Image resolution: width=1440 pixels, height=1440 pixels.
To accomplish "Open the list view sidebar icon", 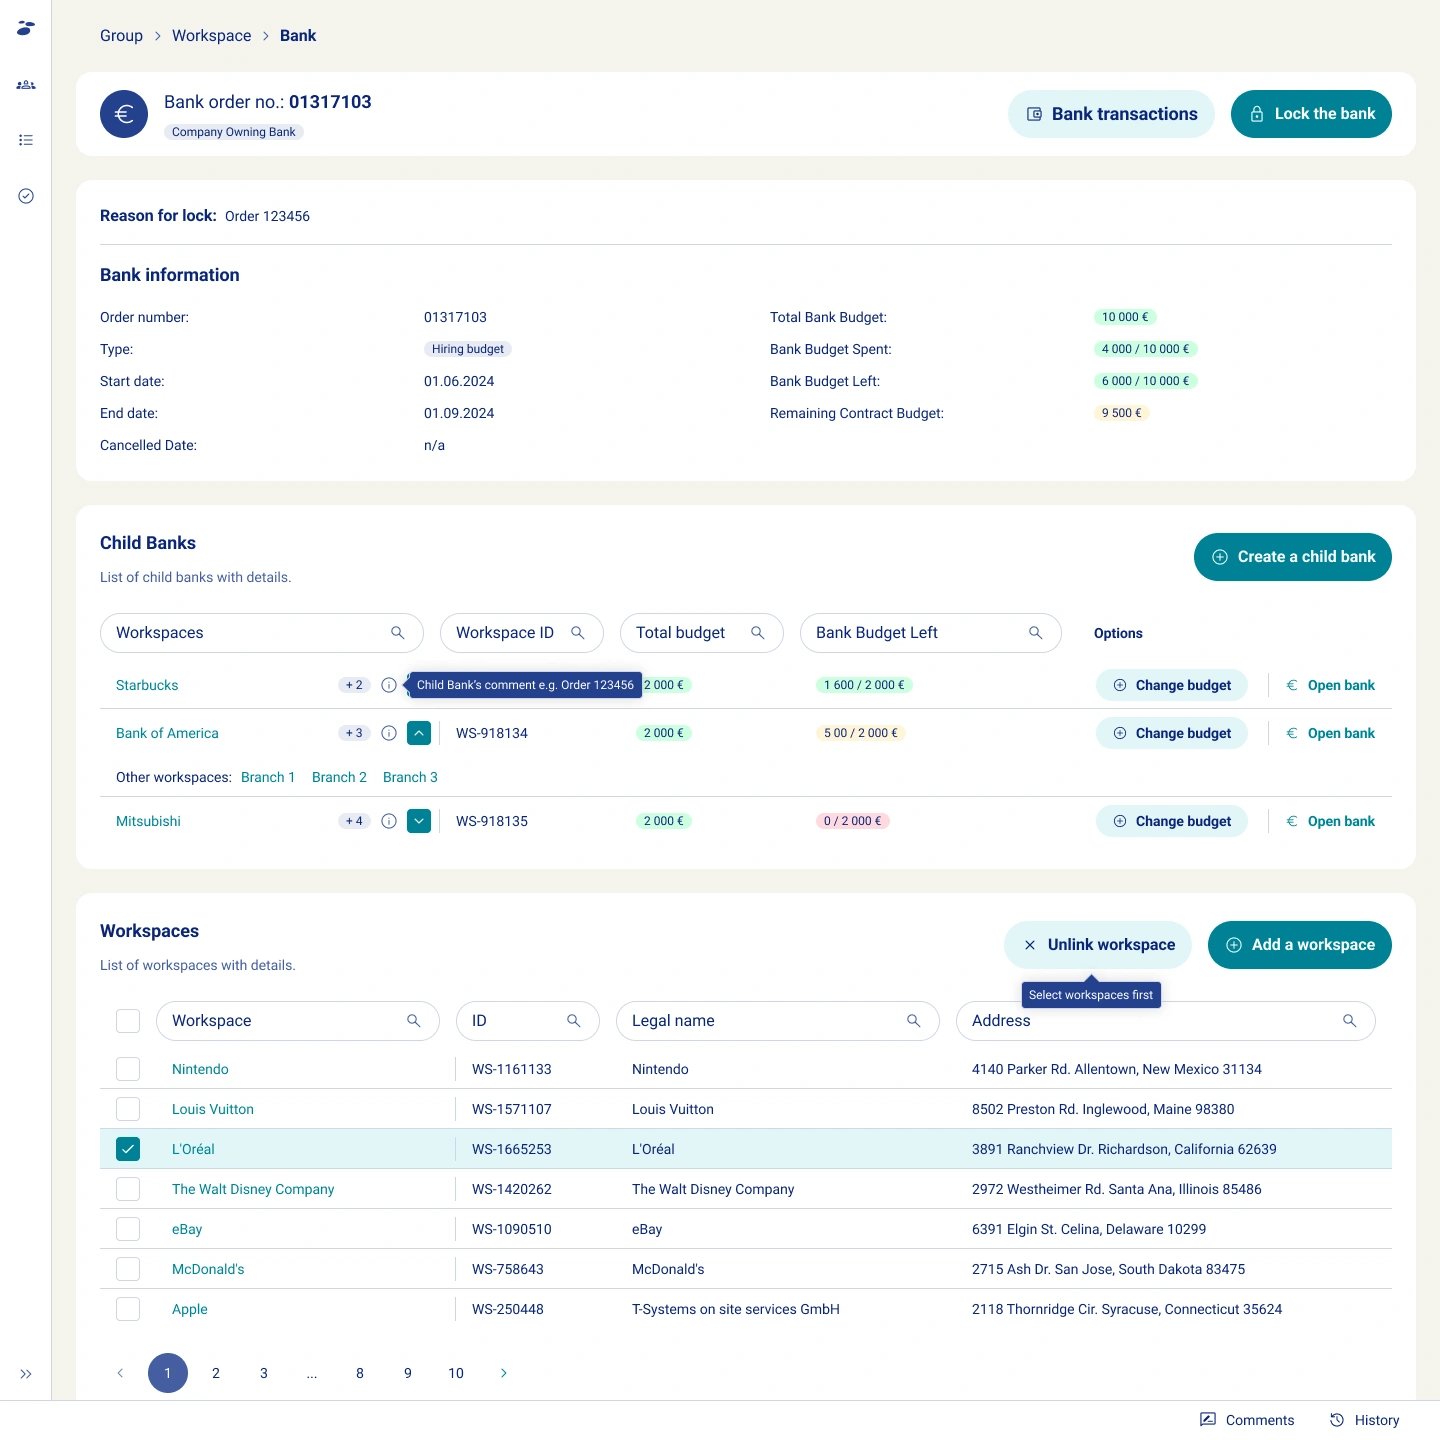I will pos(26,140).
